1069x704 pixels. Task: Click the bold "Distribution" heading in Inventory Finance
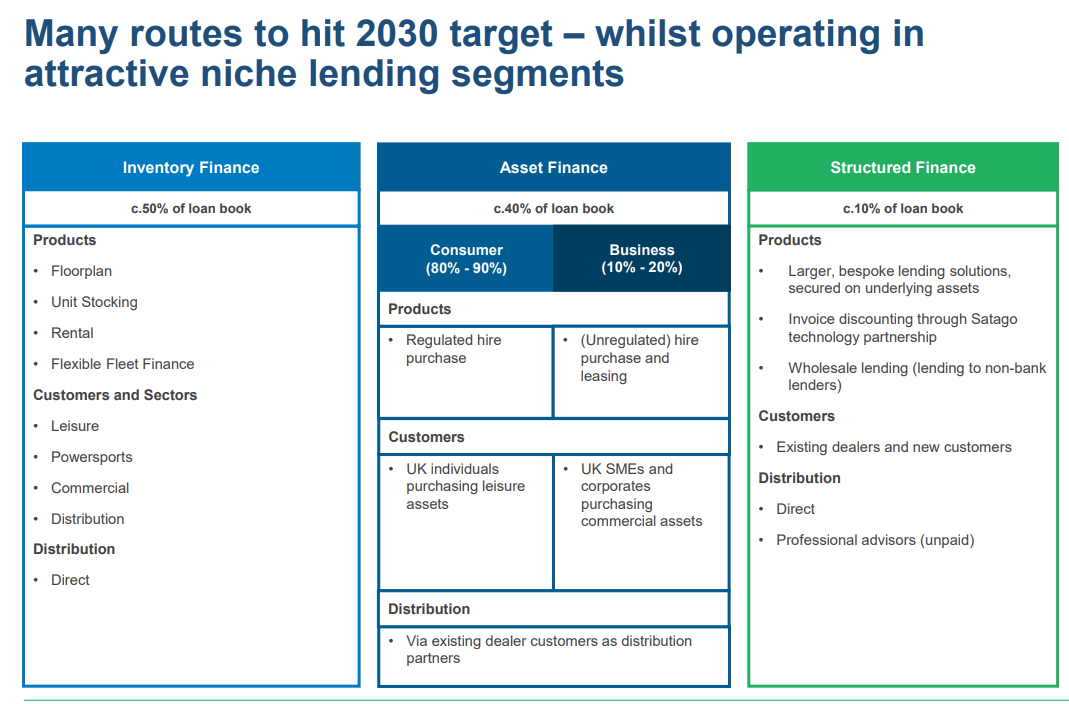click(x=74, y=549)
